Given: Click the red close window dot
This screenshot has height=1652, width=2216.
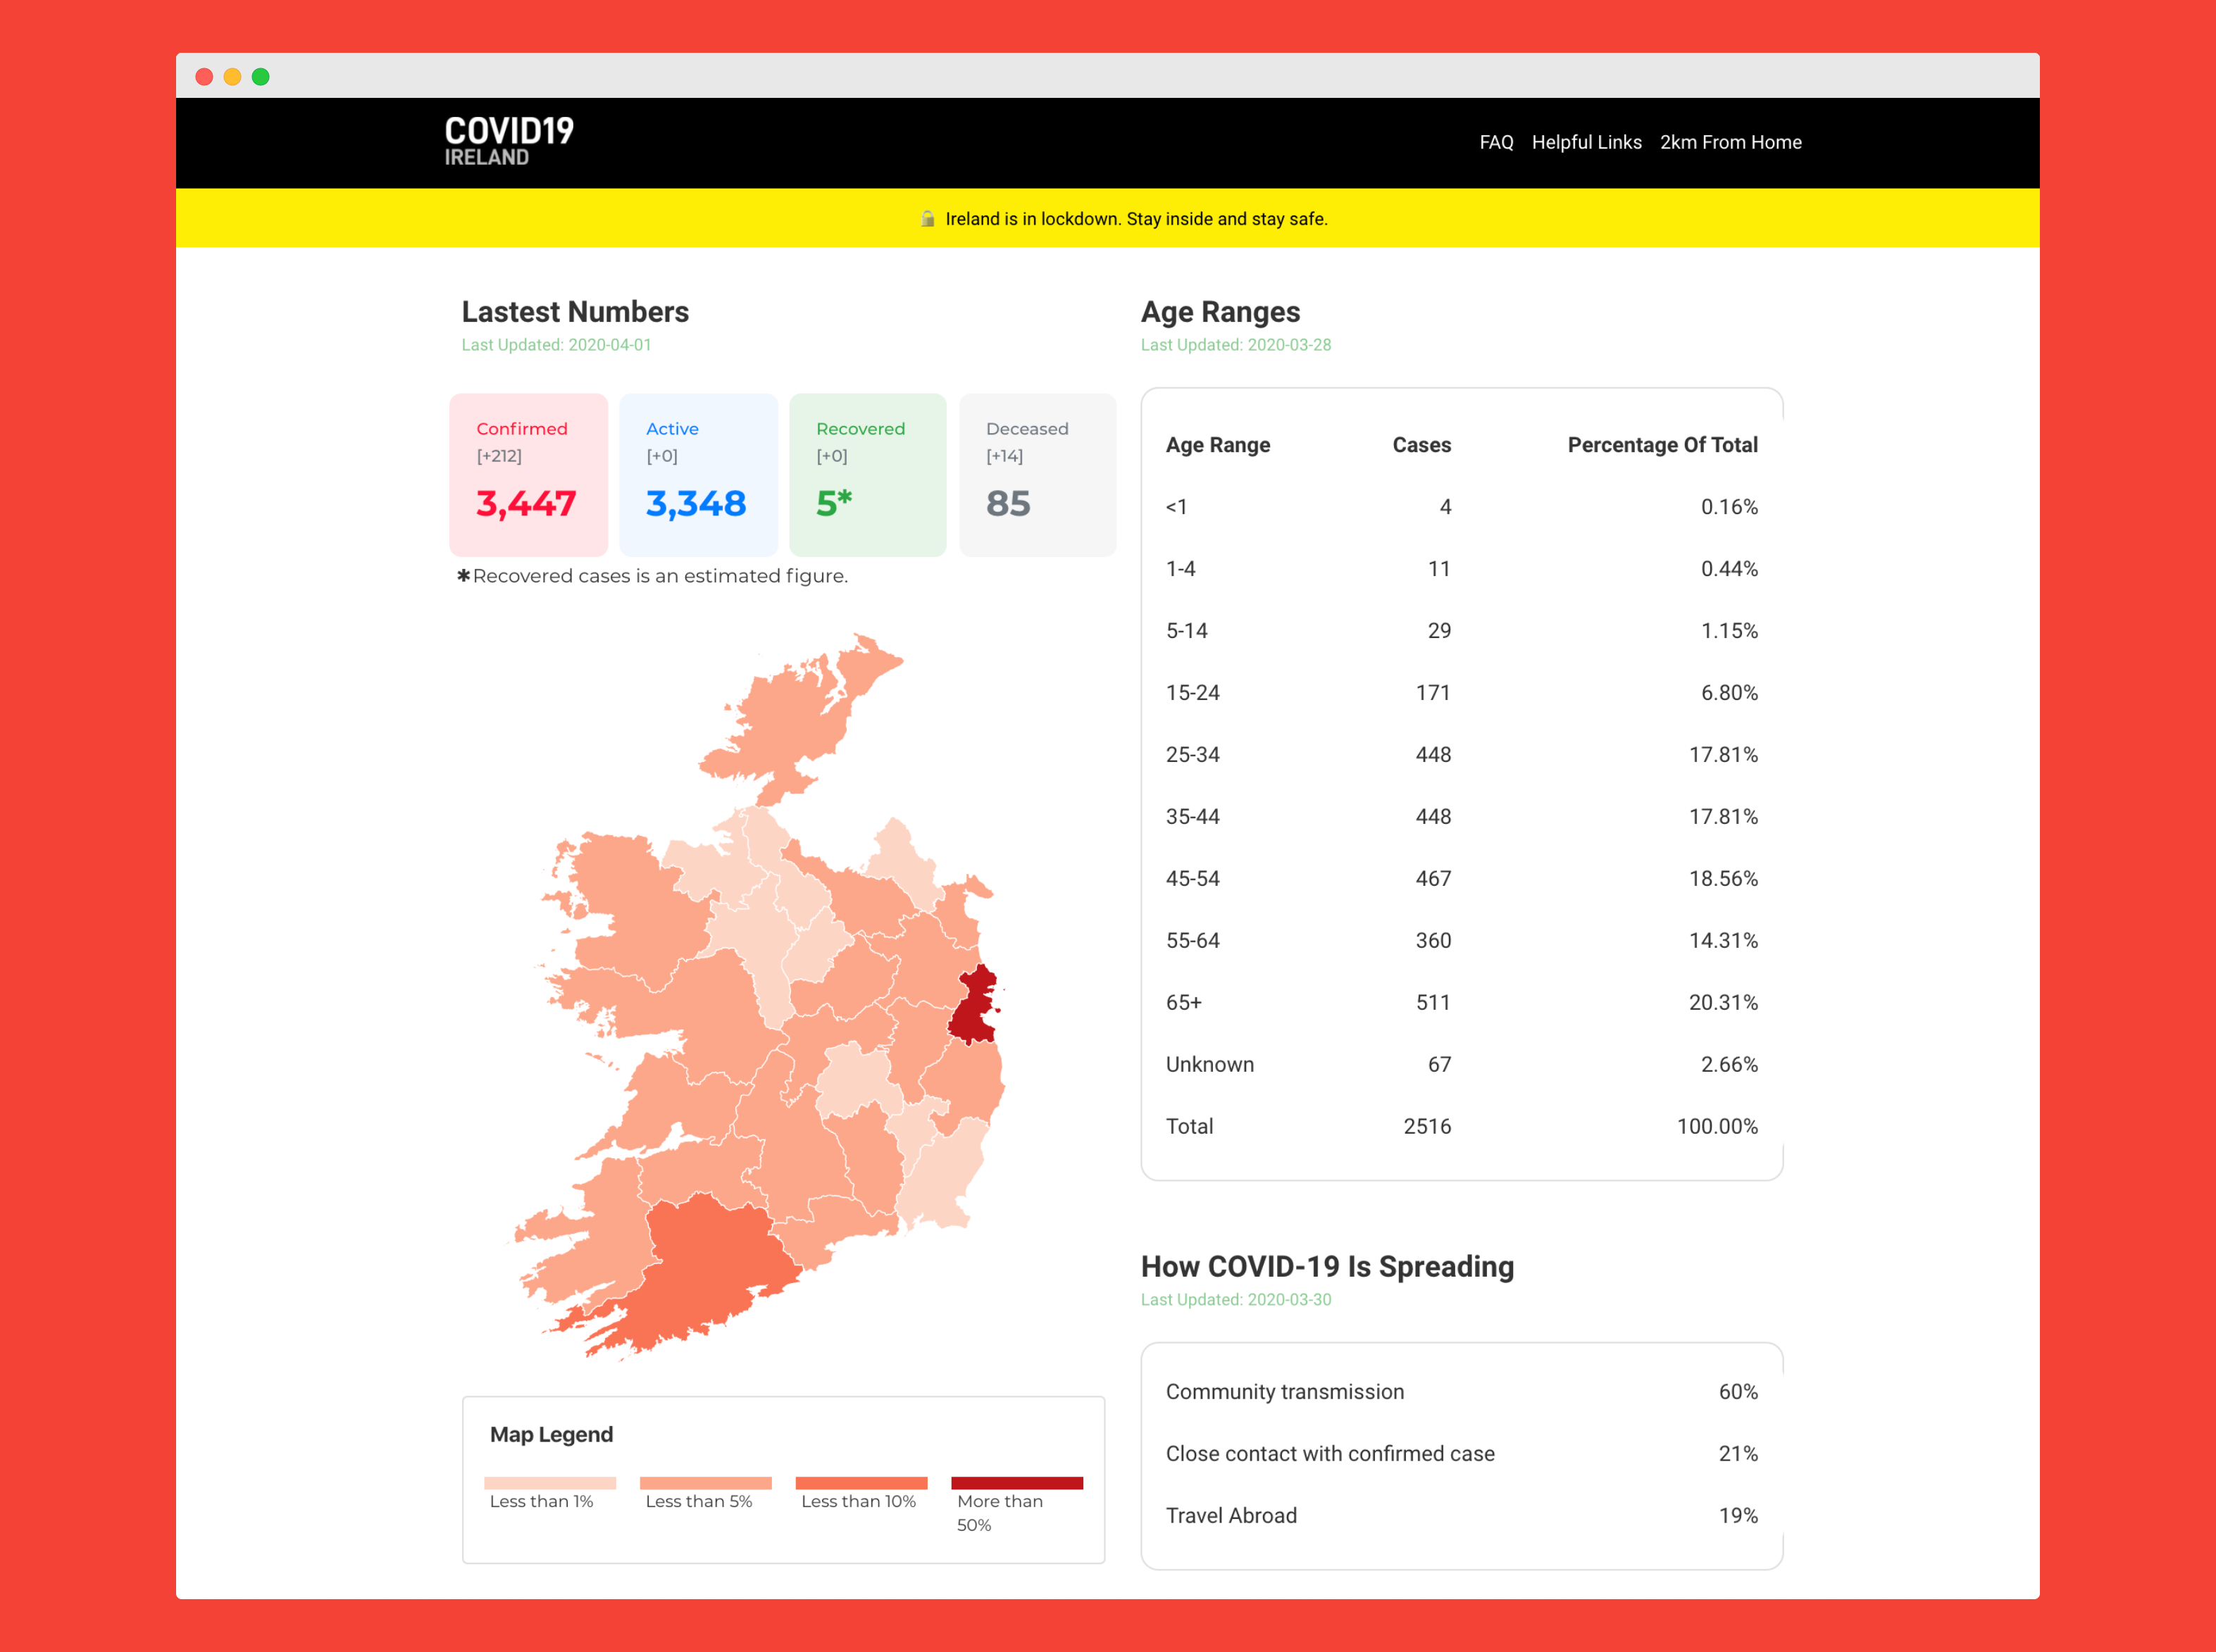Looking at the screenshot, I should pos(204,77).
